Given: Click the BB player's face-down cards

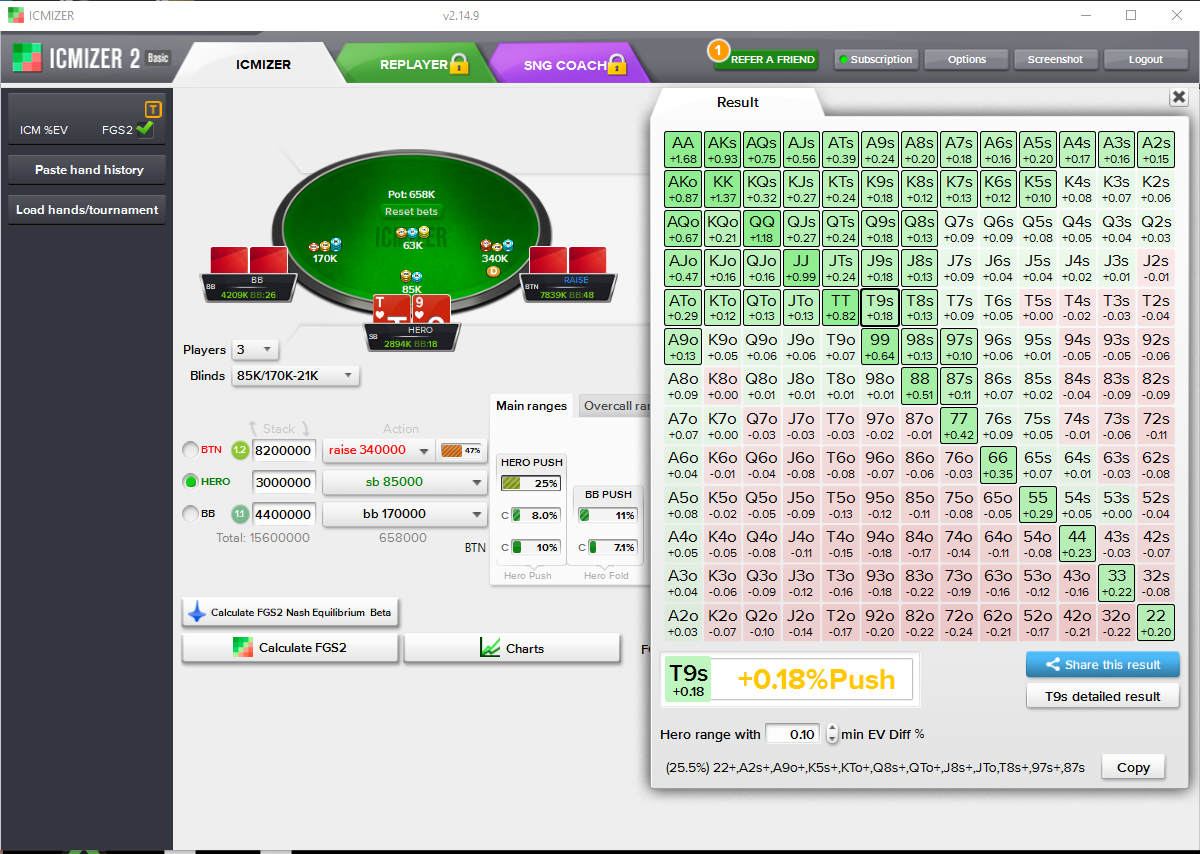Looking at the screenshot, I should 248,259.
